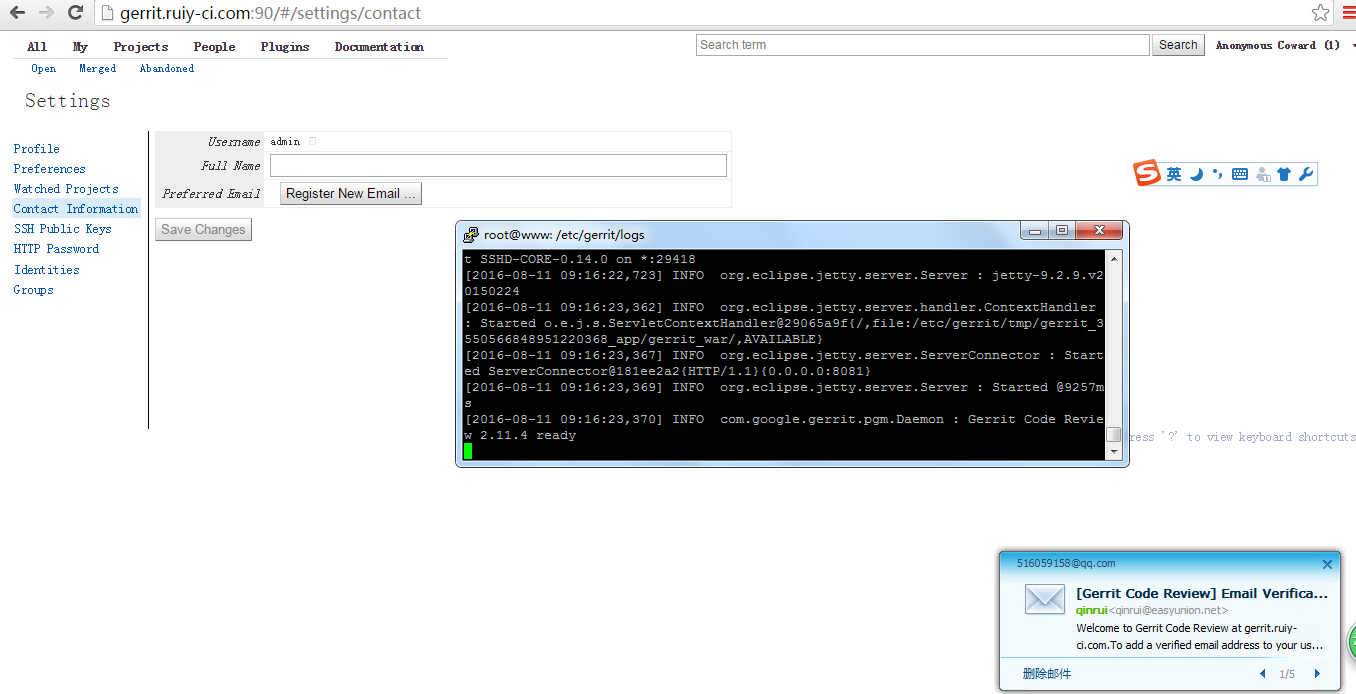Open the Plugins menu

pos(285,47)
